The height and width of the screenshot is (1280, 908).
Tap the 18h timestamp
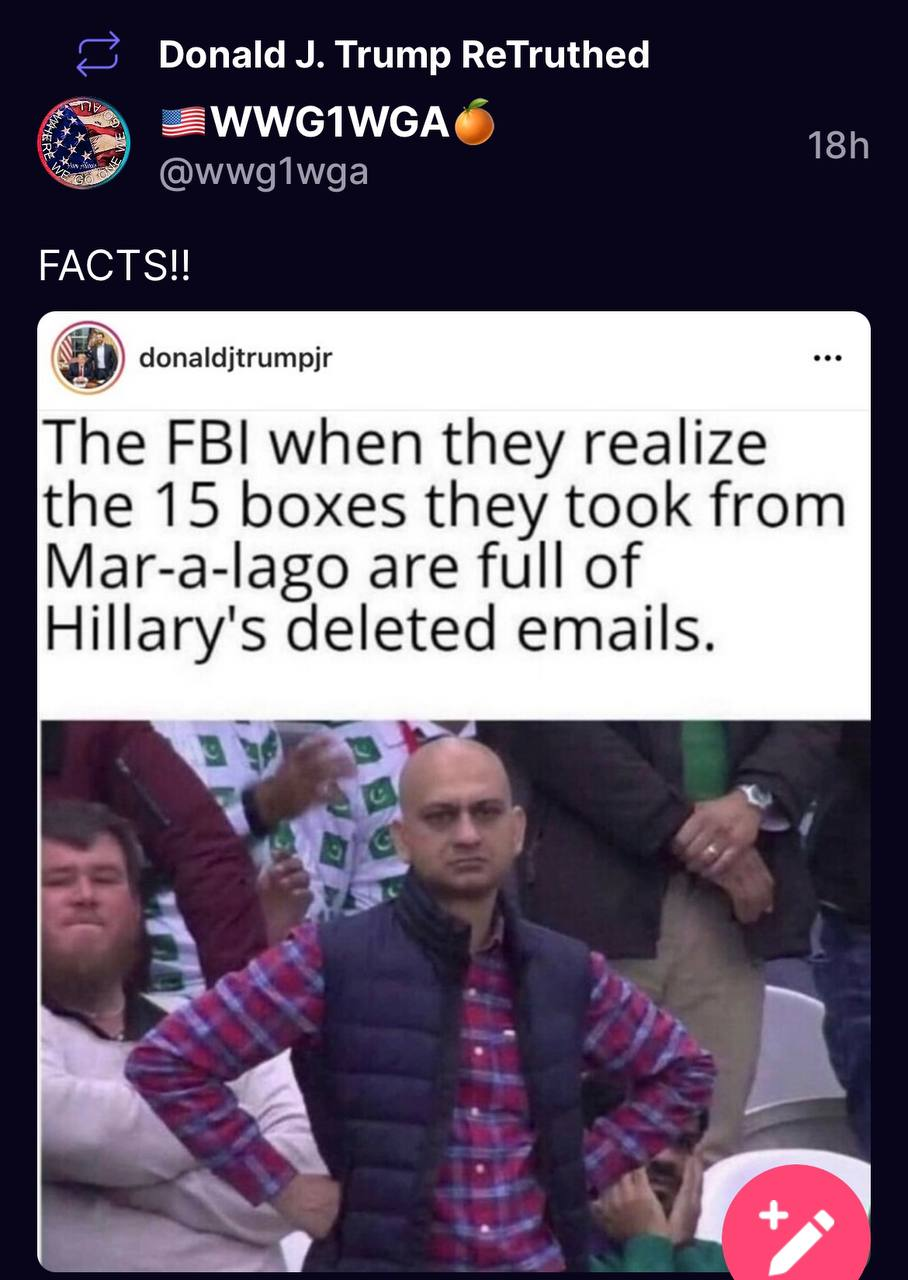point(838,147)
